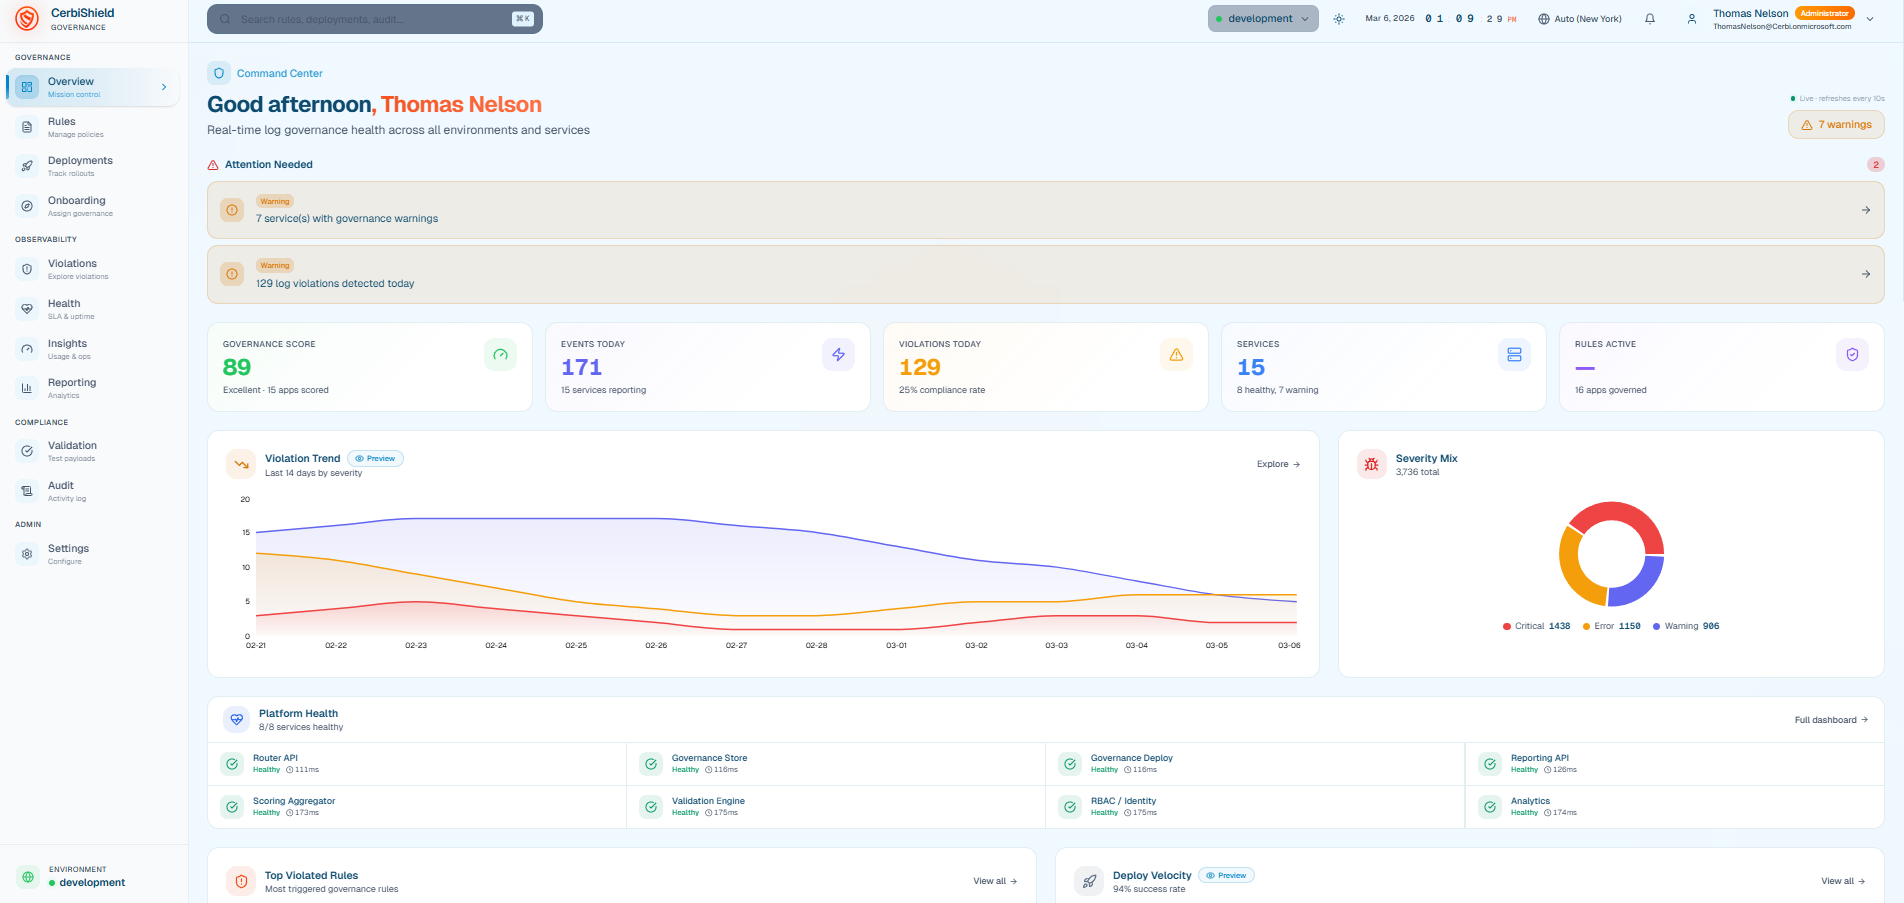
Task: Click the Insights gauge icon
Action: click(x=27, y=349)
